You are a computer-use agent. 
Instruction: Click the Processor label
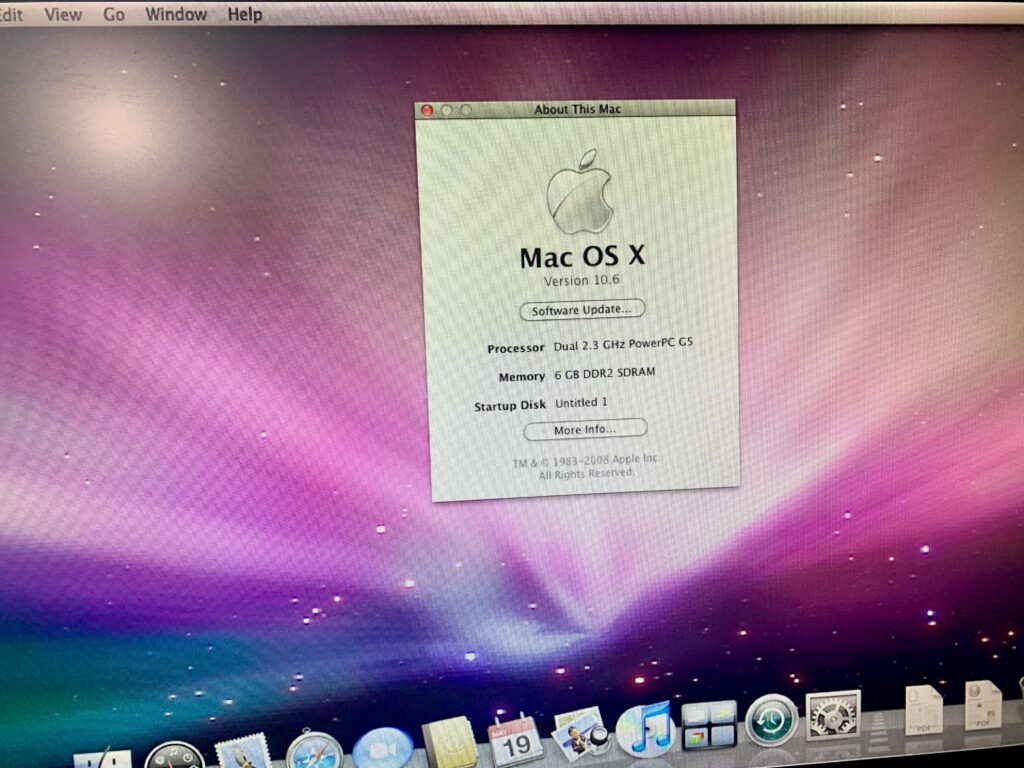click(515, 348)
